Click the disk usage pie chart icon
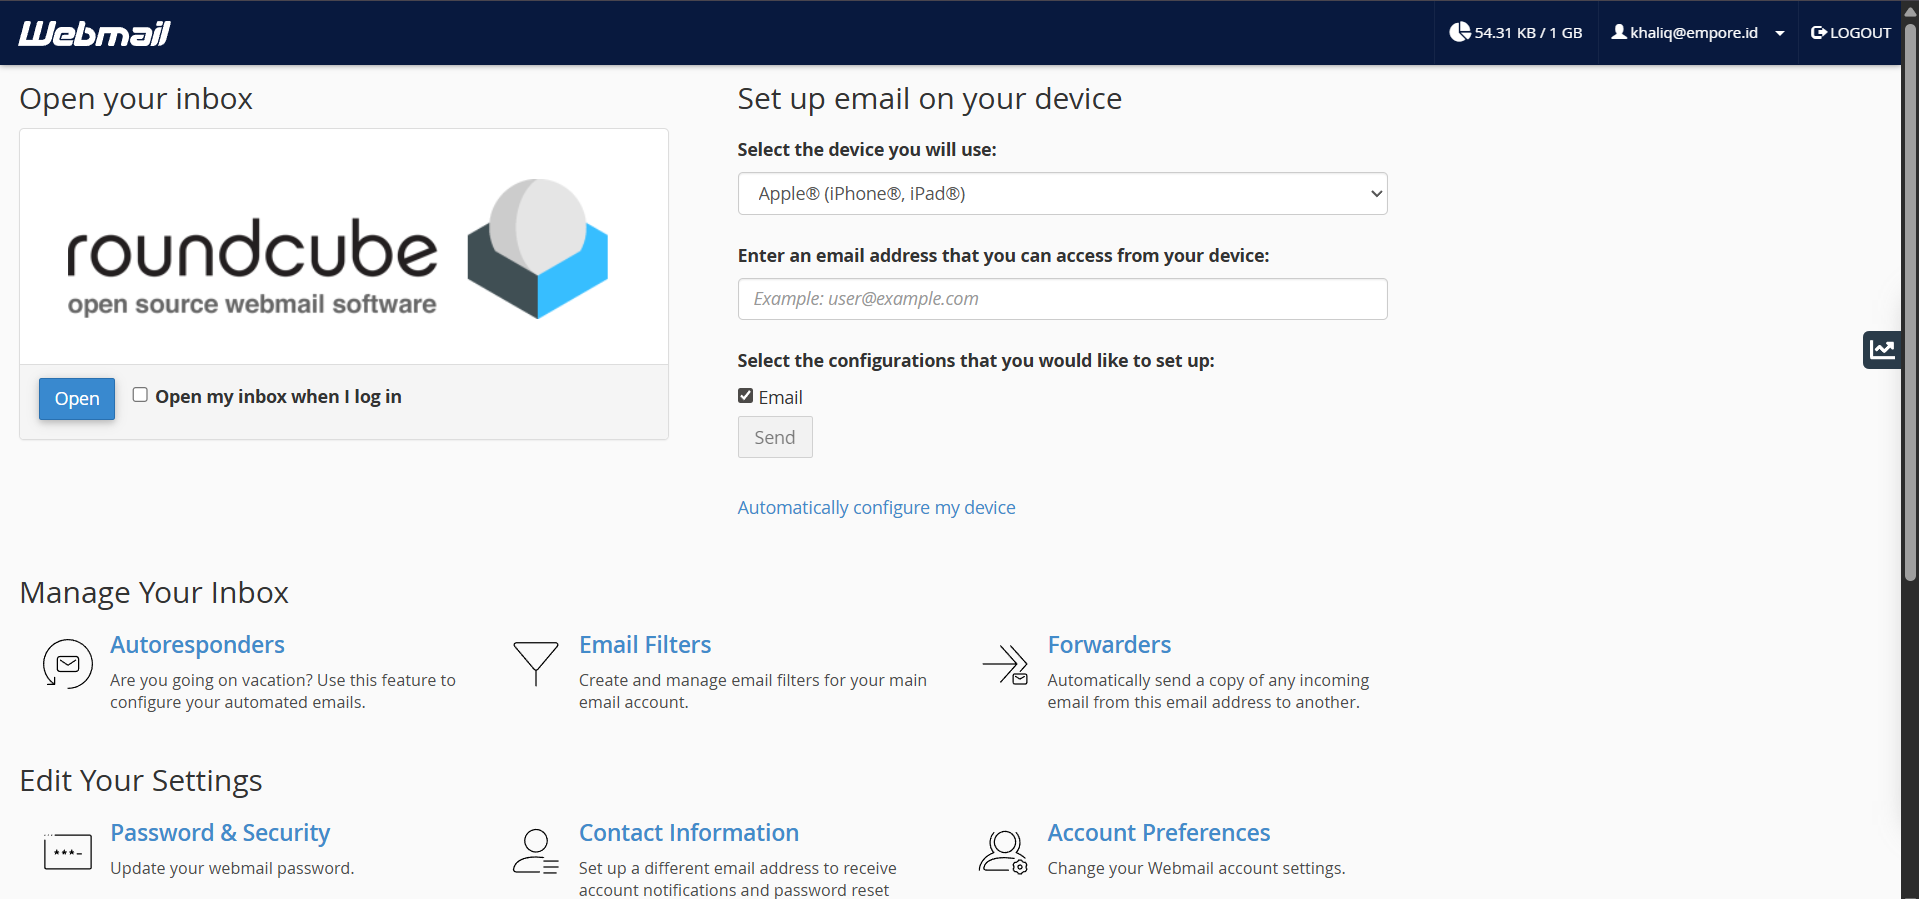The width and height of the screenshot is (1919, 899). [1460, 32]
